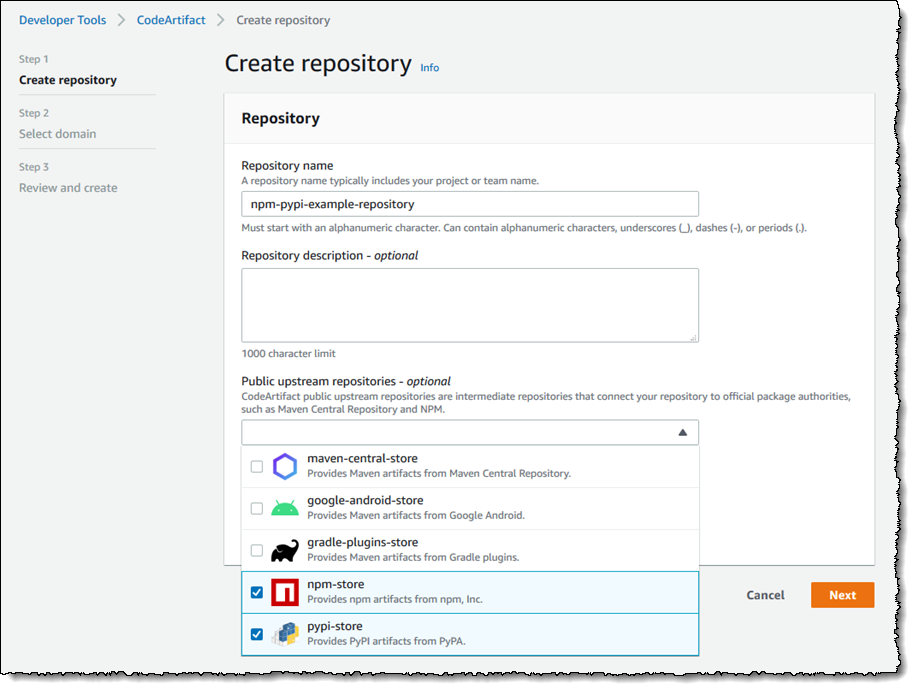Click the Cancel button
Image resolution: width=917 pixels, height=694 pixels.
[765, 595]
